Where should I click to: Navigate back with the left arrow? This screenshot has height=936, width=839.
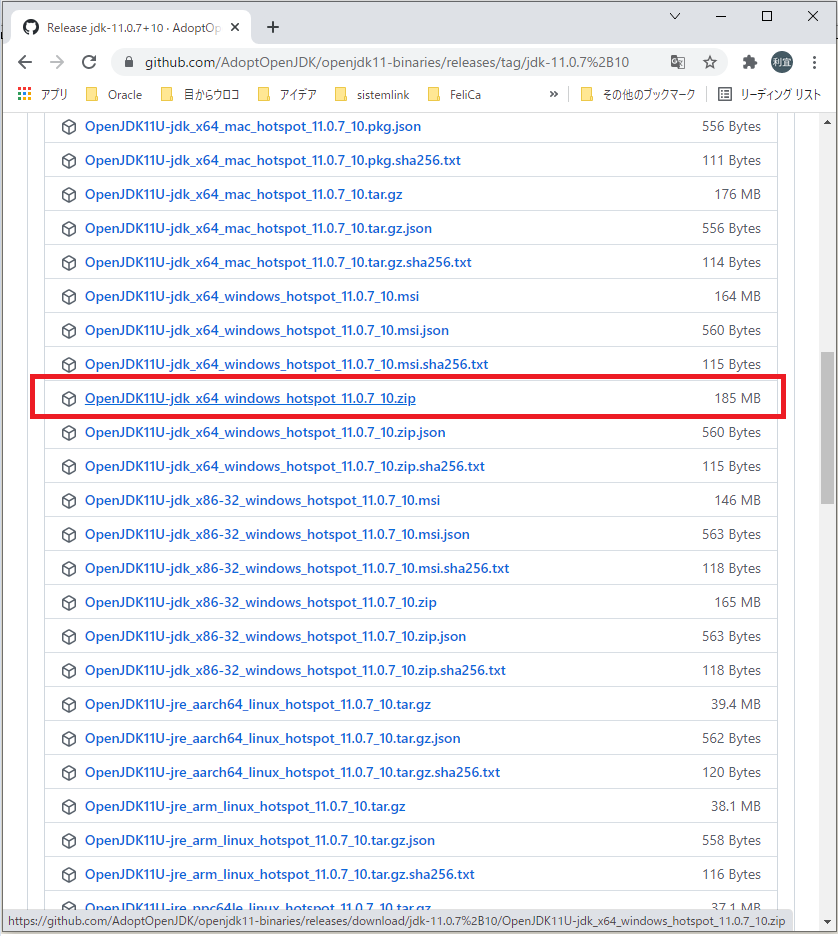point(25,61)
